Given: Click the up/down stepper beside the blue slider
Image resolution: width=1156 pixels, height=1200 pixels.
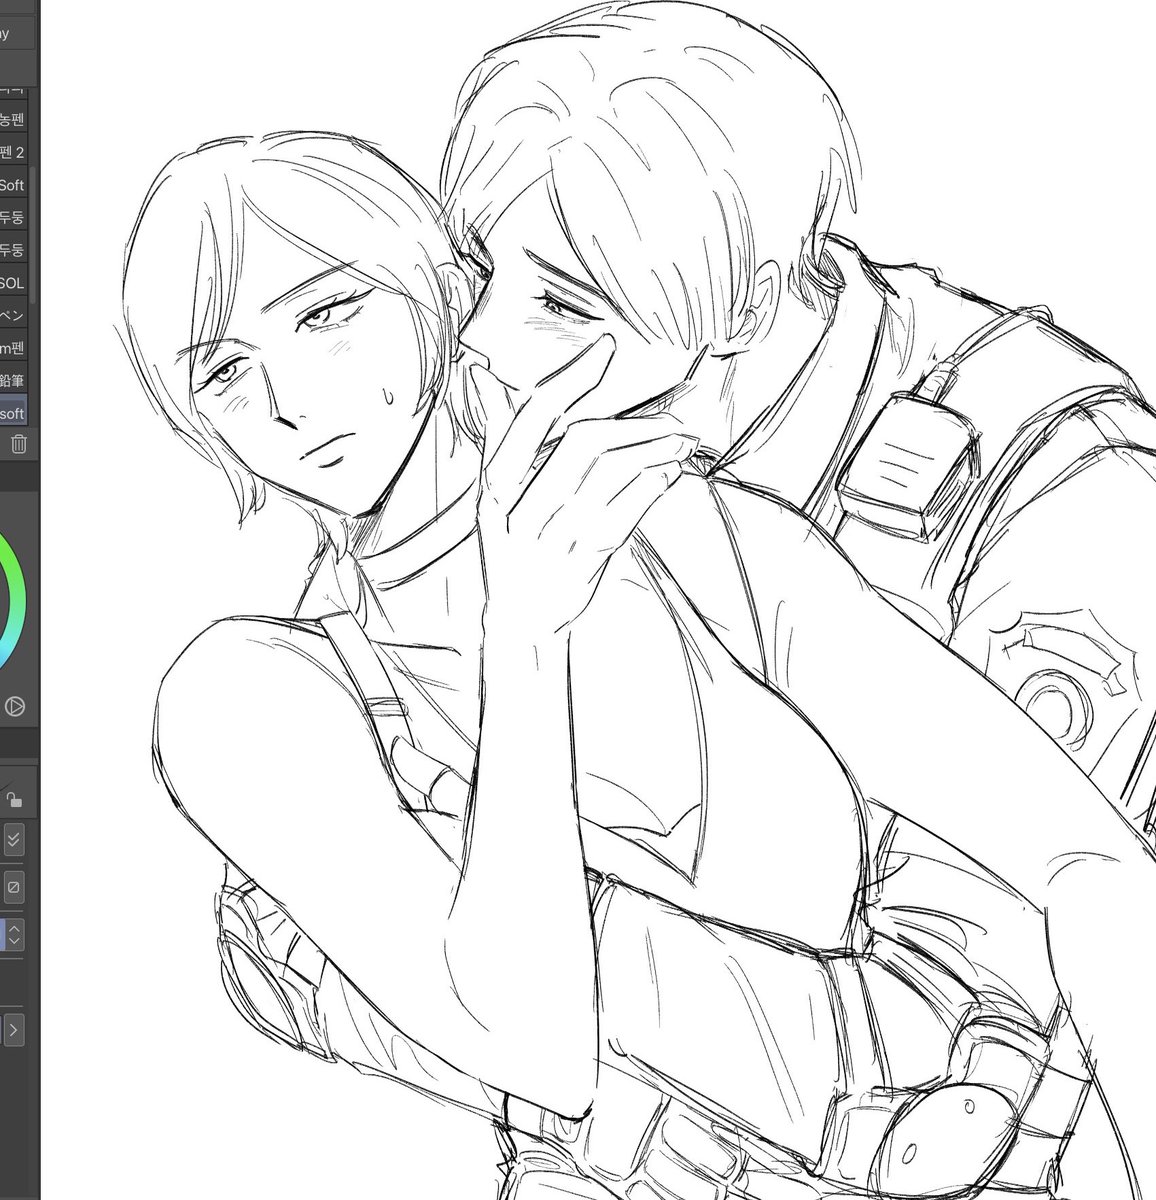Looking at the screenshot, I should point(15,935).
